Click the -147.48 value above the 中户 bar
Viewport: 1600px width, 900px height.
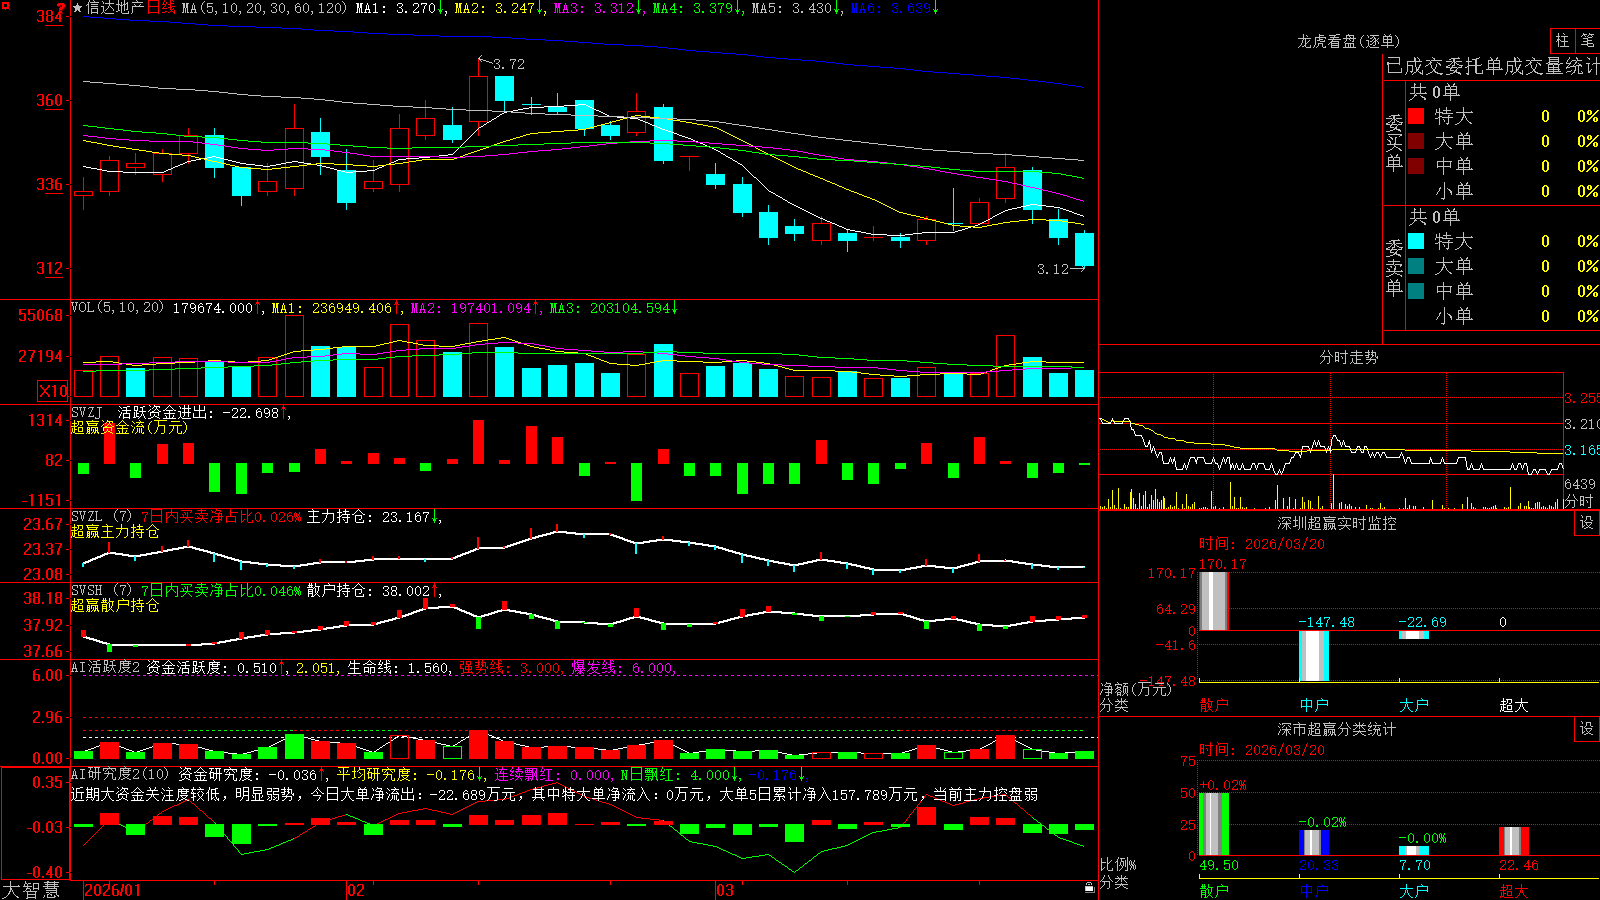(x=1326, y=622)
